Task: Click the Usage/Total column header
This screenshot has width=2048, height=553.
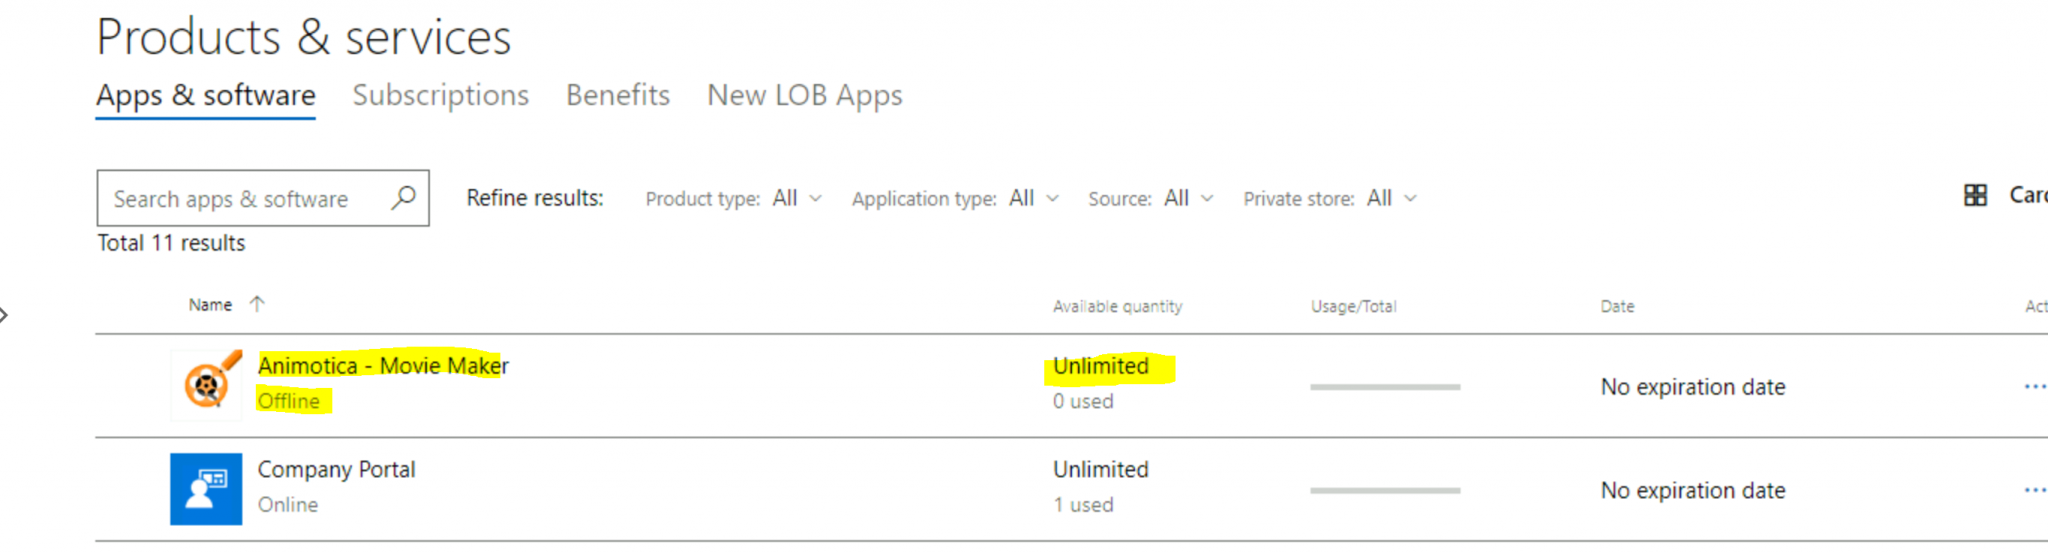Action: coord(1354,306)
